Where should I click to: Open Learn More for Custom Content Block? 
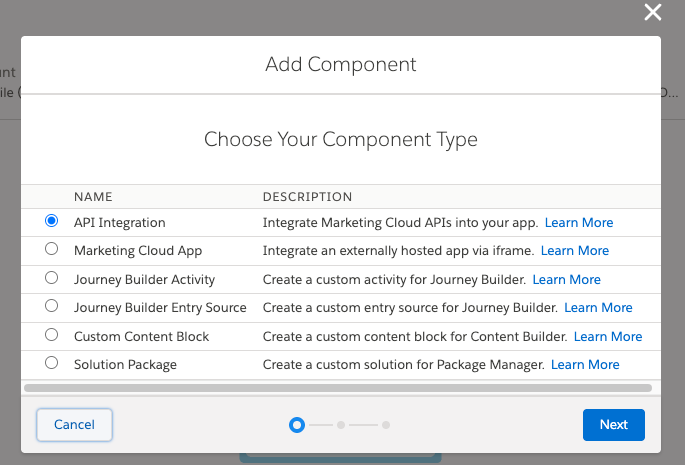[608, 336]
